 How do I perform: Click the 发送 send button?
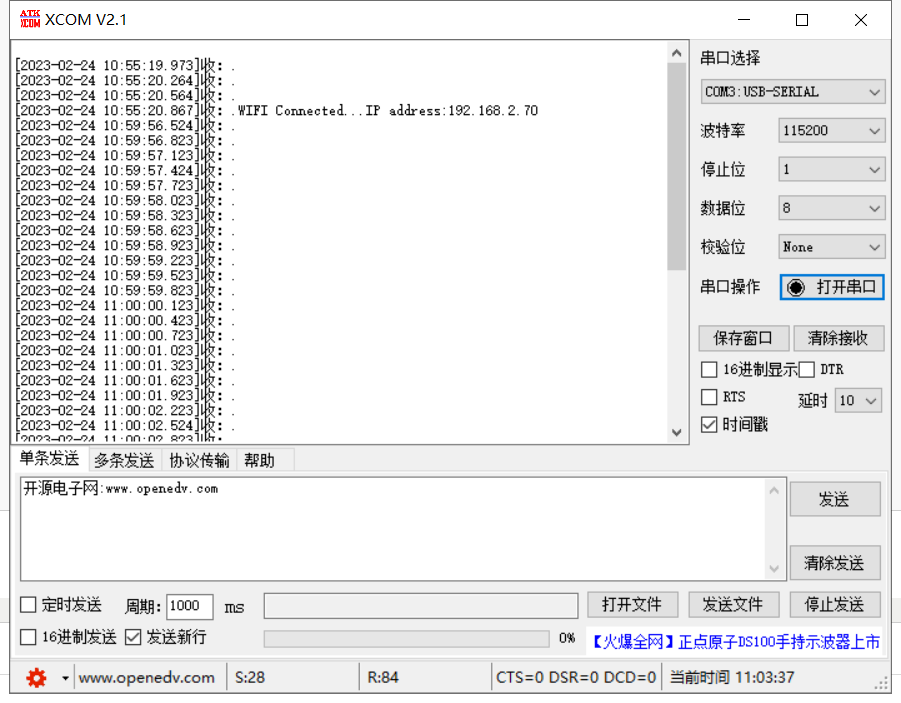click(835, 499)
